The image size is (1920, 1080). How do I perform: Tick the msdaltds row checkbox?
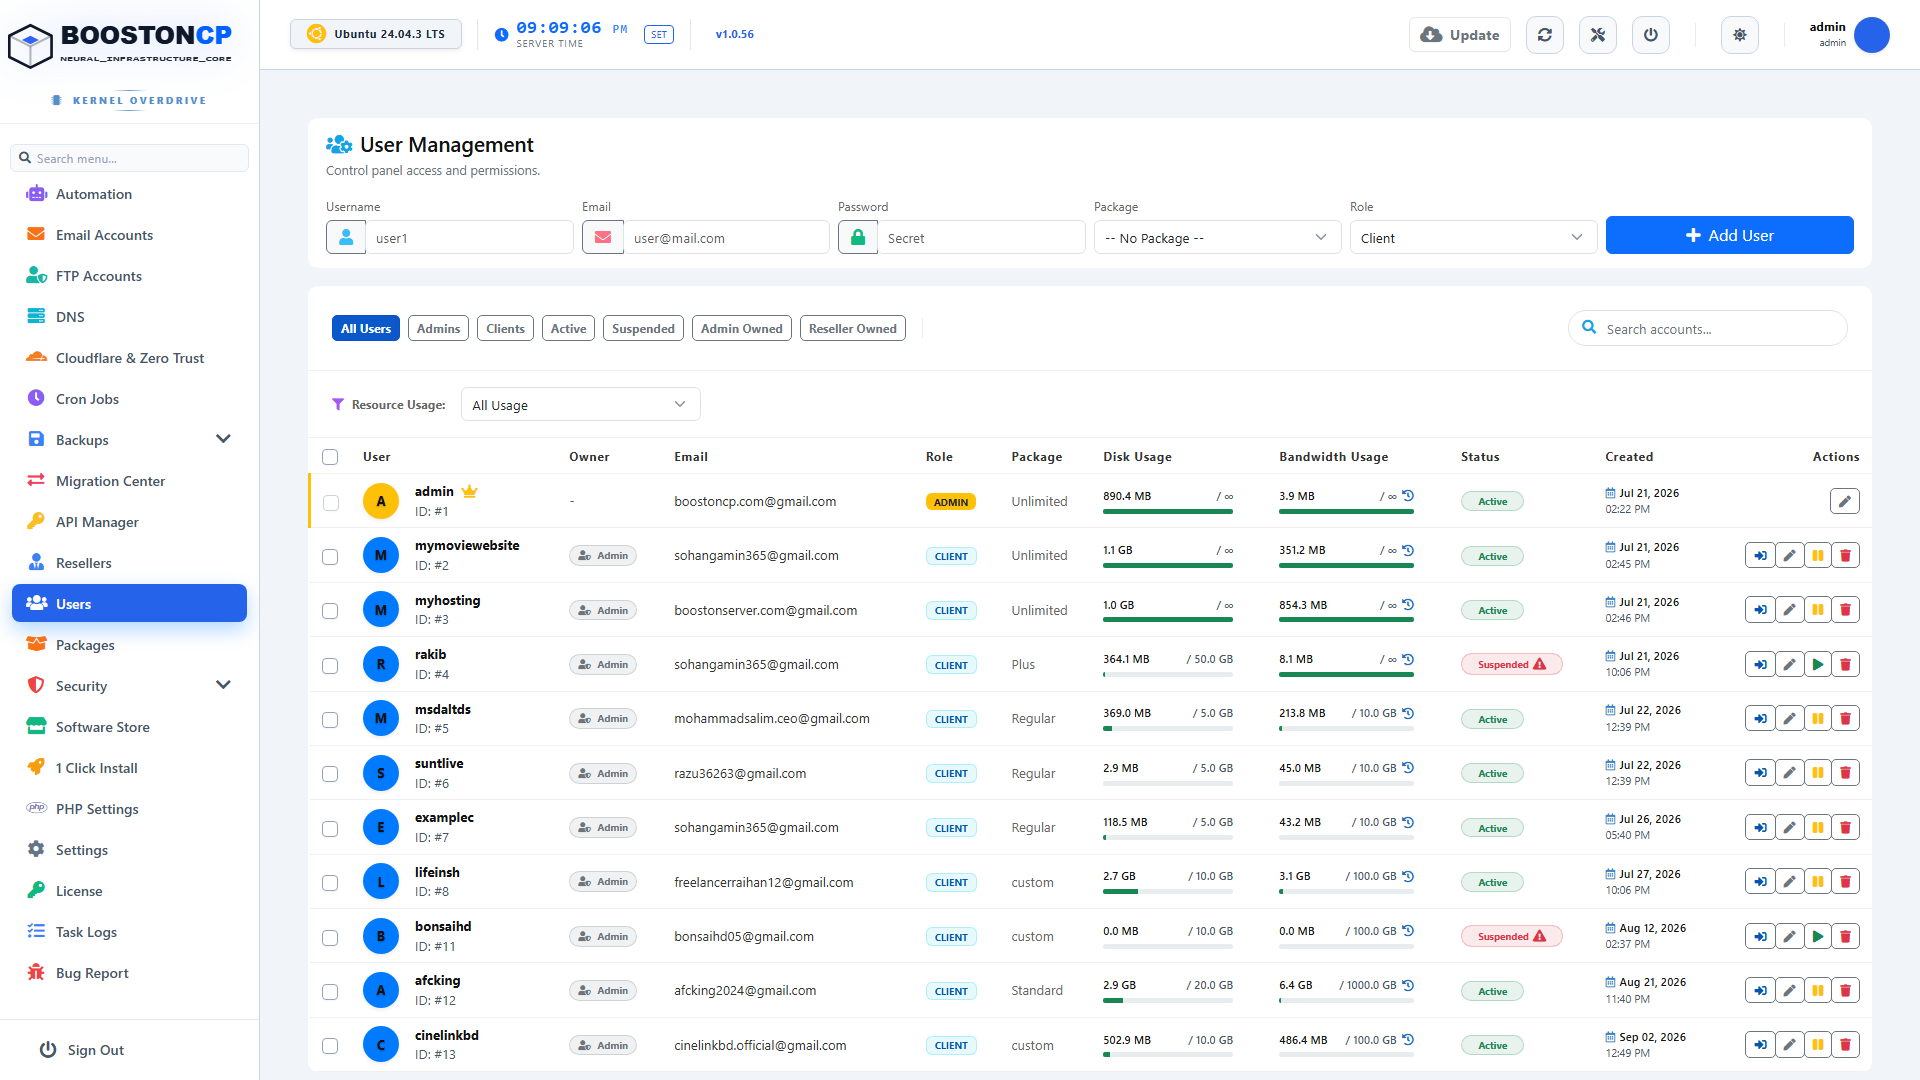coord(330,720)
